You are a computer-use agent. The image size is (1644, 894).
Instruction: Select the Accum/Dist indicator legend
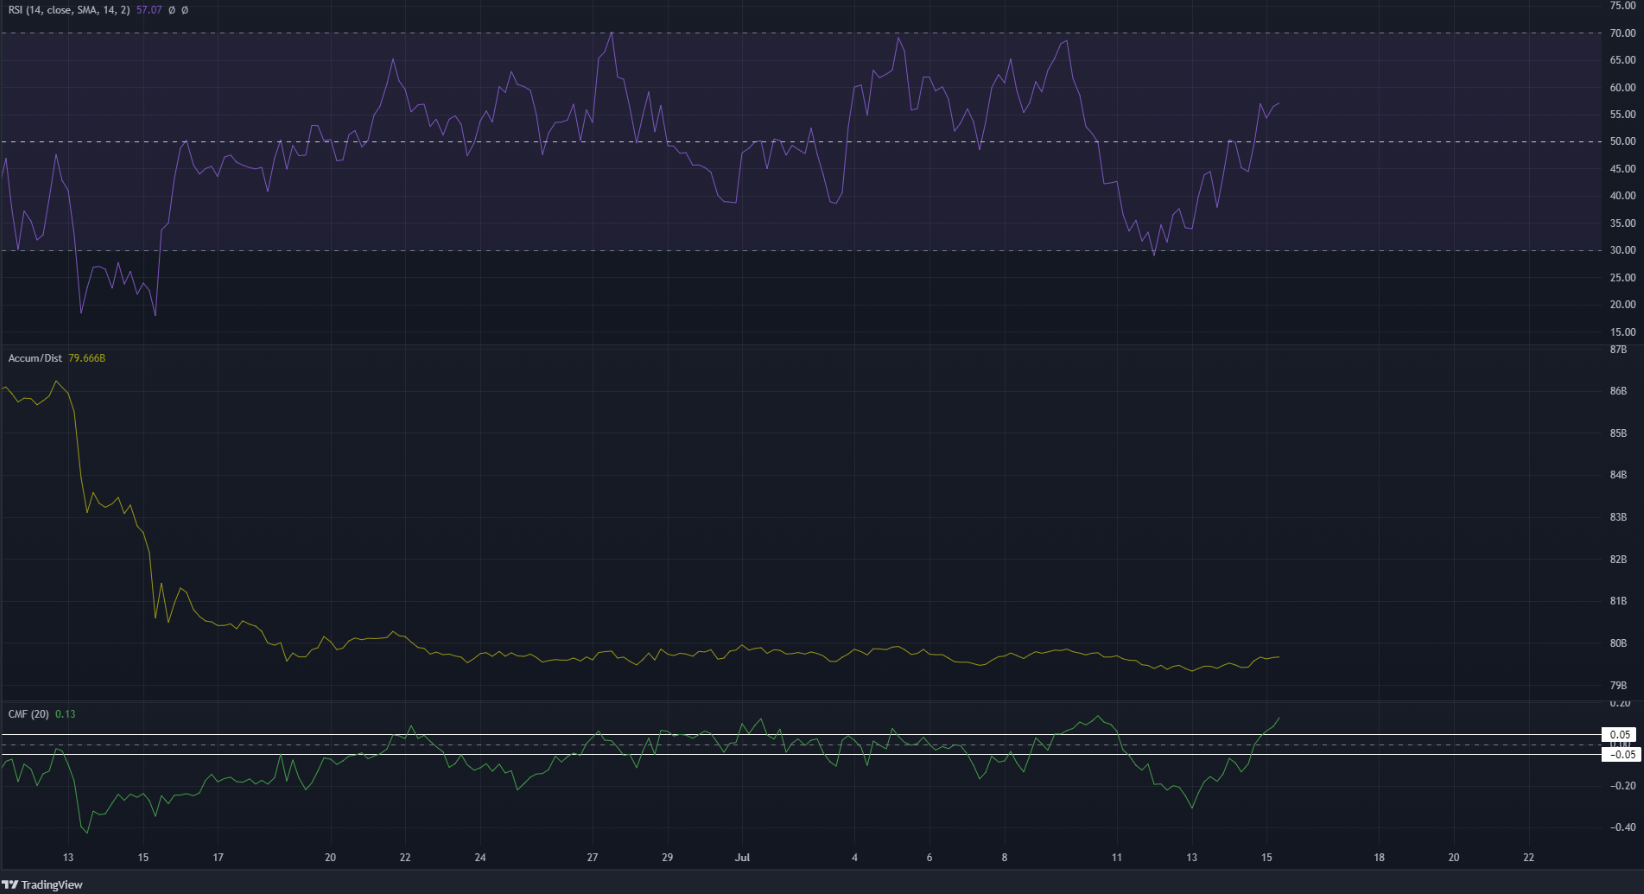click(x=35, y=358)
